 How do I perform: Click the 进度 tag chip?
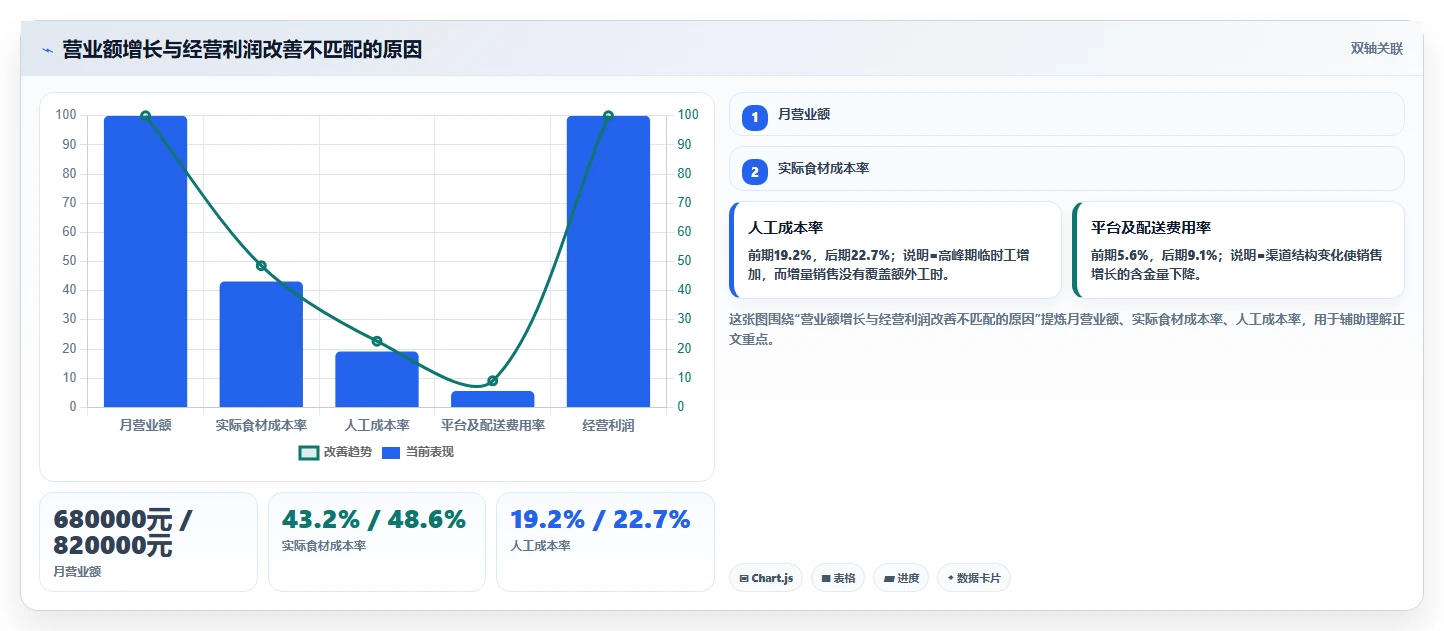(x=901, y=578)
